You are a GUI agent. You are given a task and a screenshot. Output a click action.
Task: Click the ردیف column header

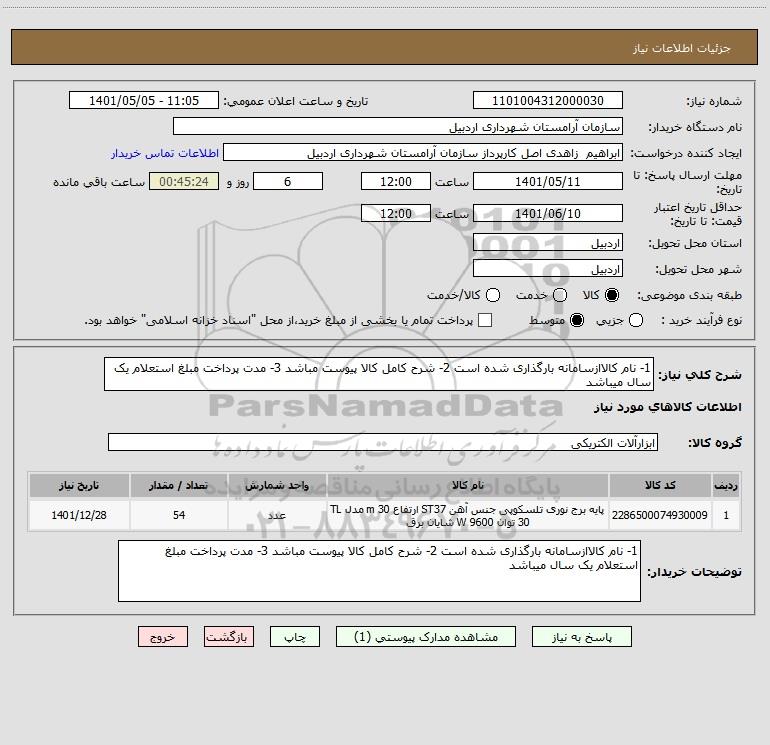(726, 486)
